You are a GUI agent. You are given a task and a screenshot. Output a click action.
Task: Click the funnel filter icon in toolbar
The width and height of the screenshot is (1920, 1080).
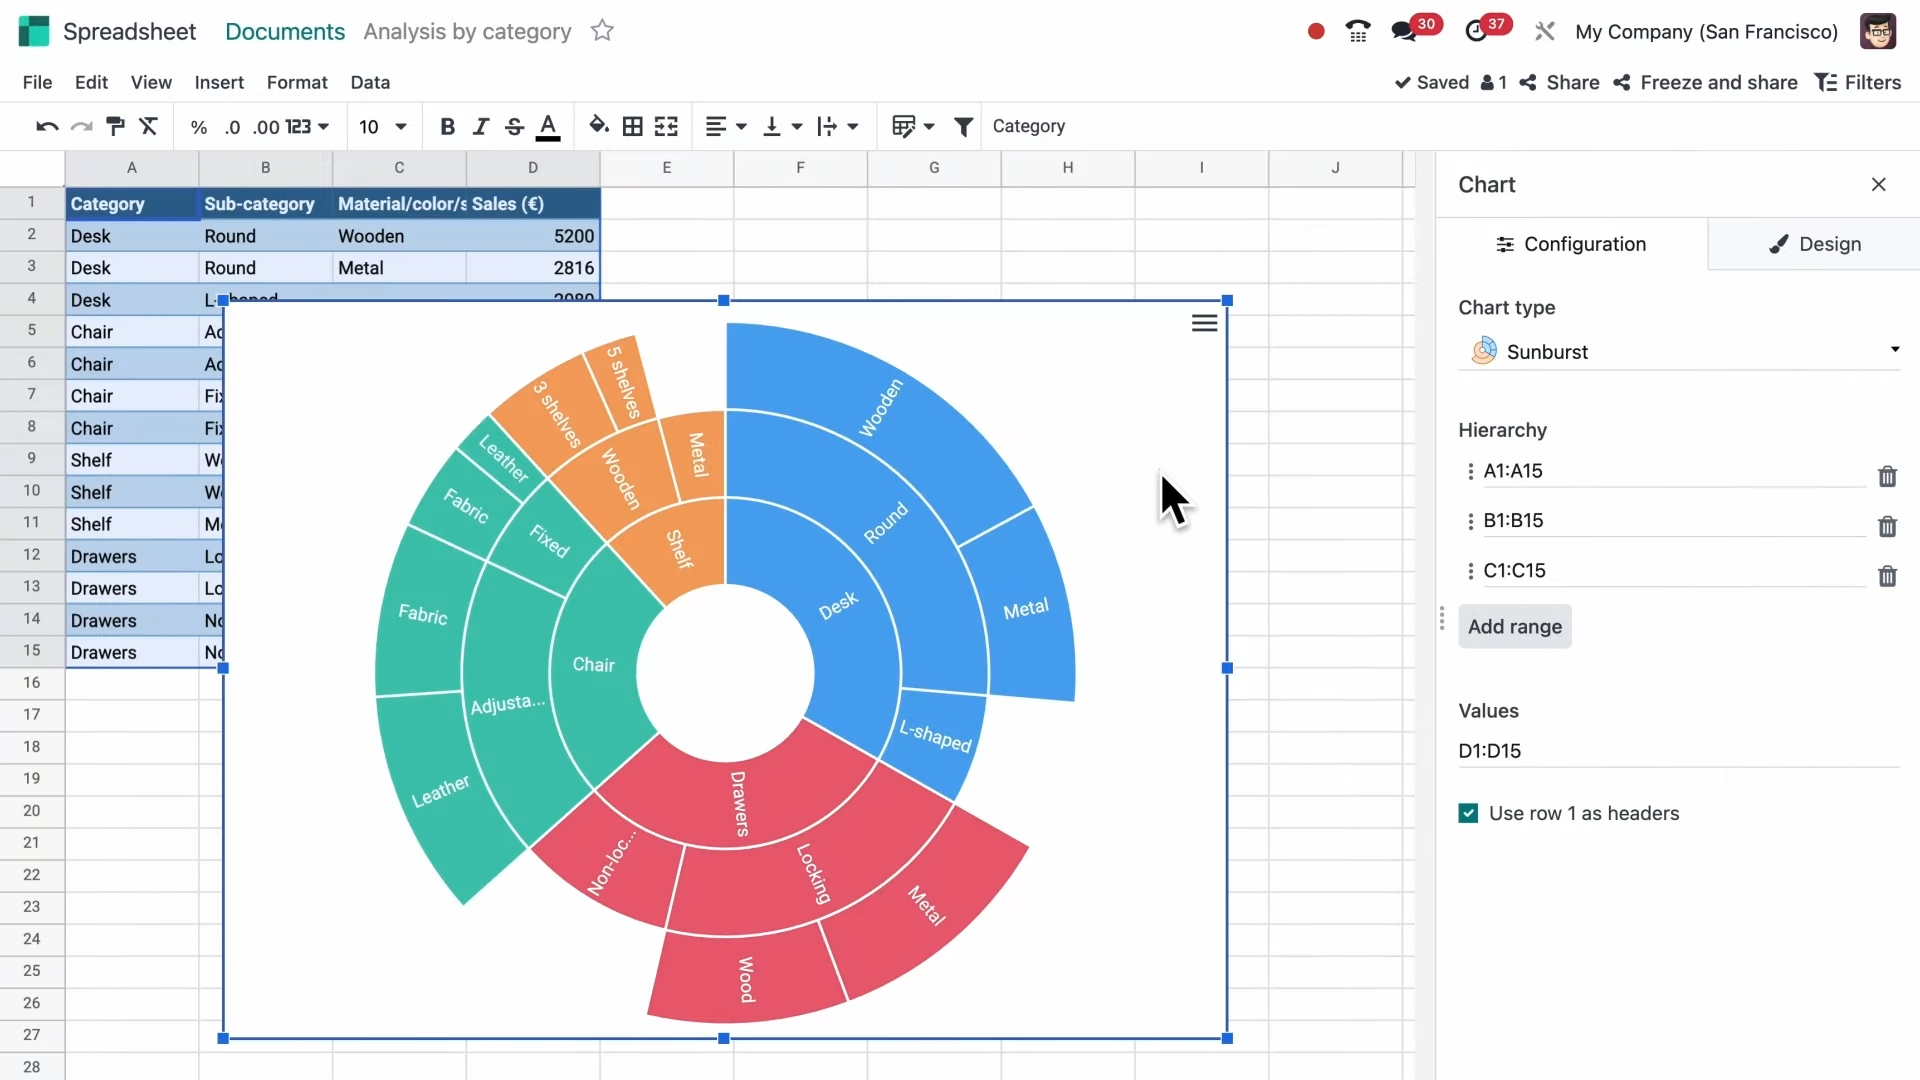(963, 126)
